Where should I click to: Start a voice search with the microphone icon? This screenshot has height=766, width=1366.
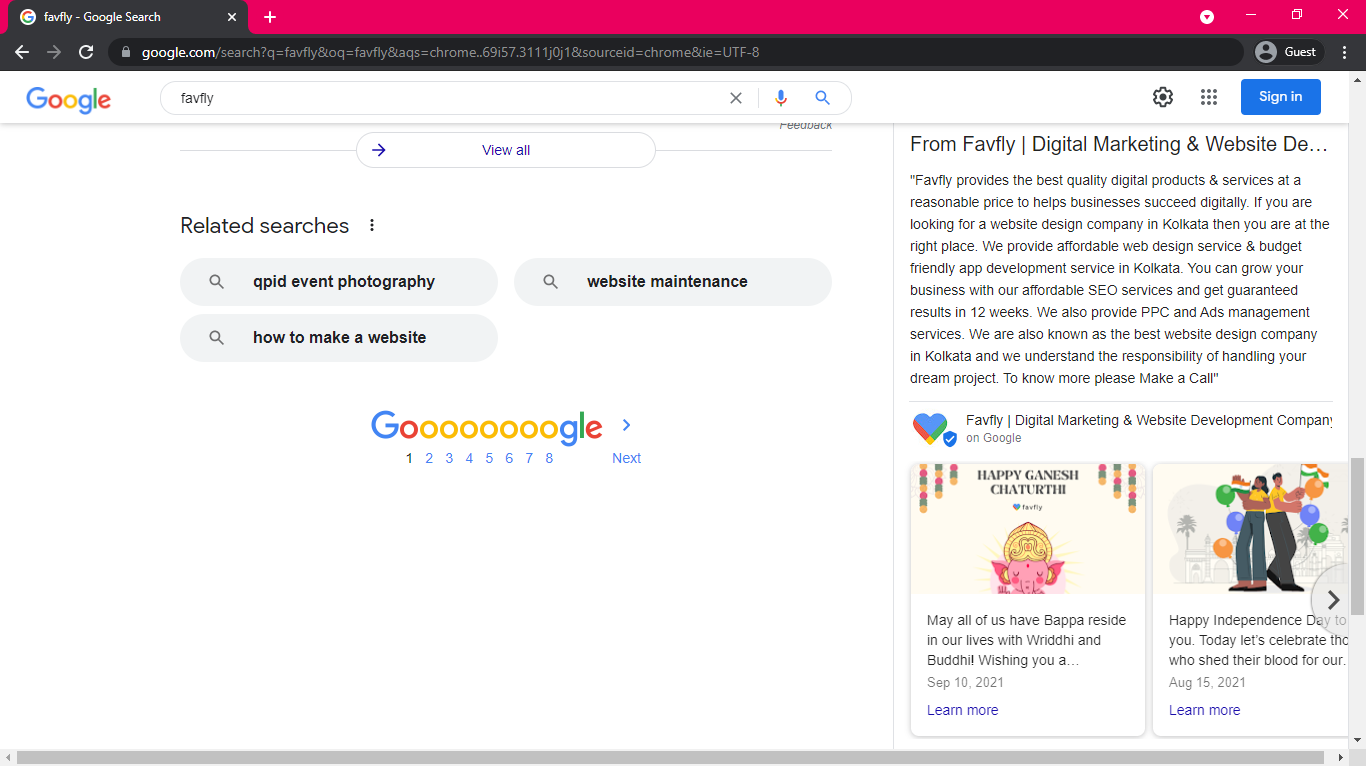tap(781, 97)
